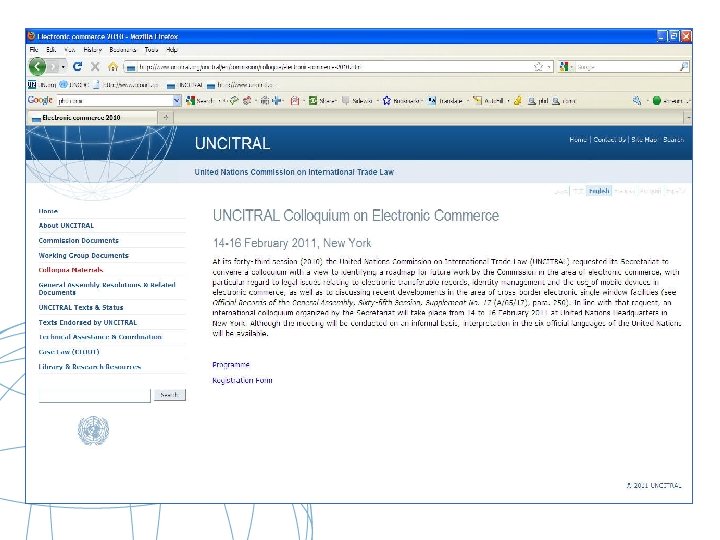Image resolution: width=720 pixels, height=540 pixels.
Task: Click the Google toolbar logo
Action: click(40, 100)
